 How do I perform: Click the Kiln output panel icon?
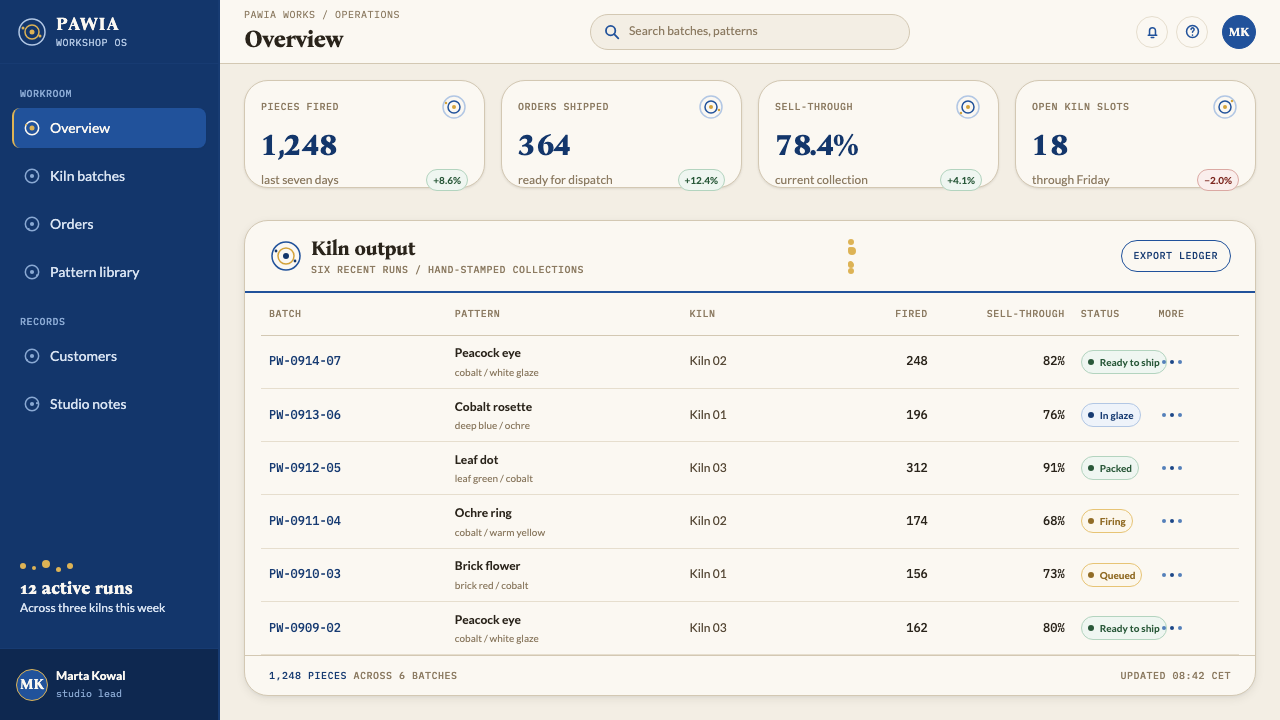point(286,256)
